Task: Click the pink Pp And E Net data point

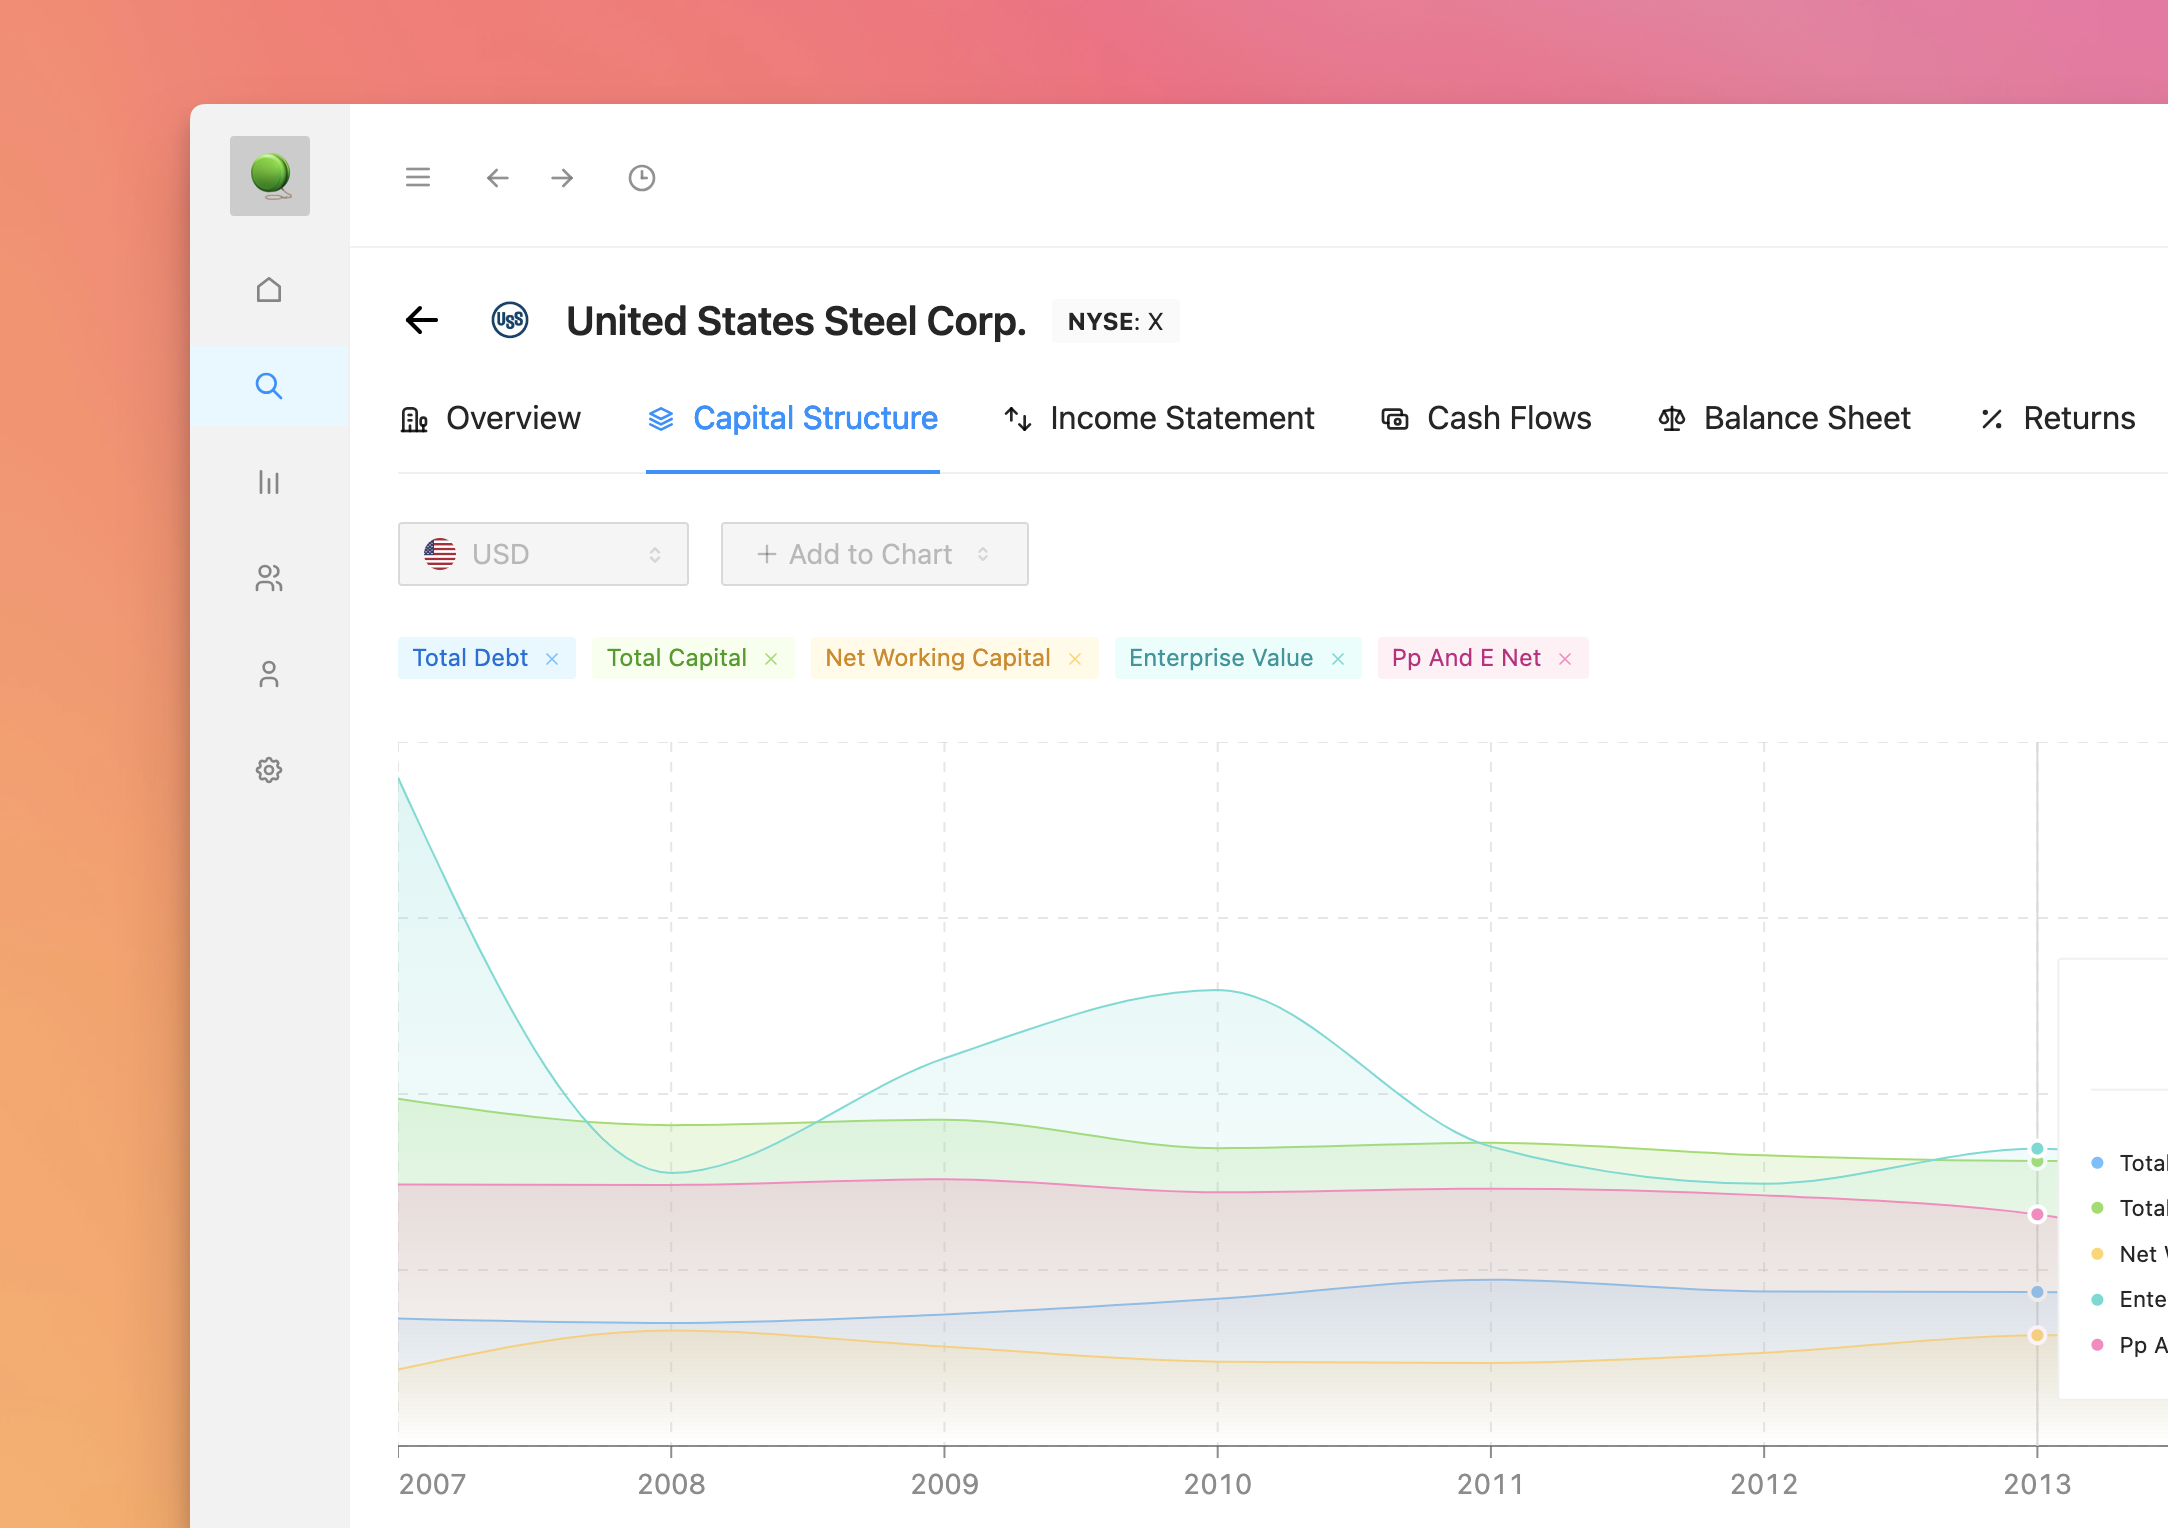Action: coord(2037,1214)
